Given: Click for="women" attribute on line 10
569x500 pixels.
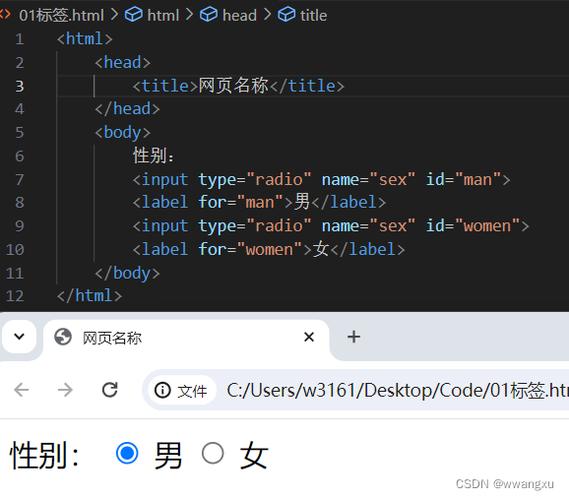Looking at the screenshot, I should [250, 249].
